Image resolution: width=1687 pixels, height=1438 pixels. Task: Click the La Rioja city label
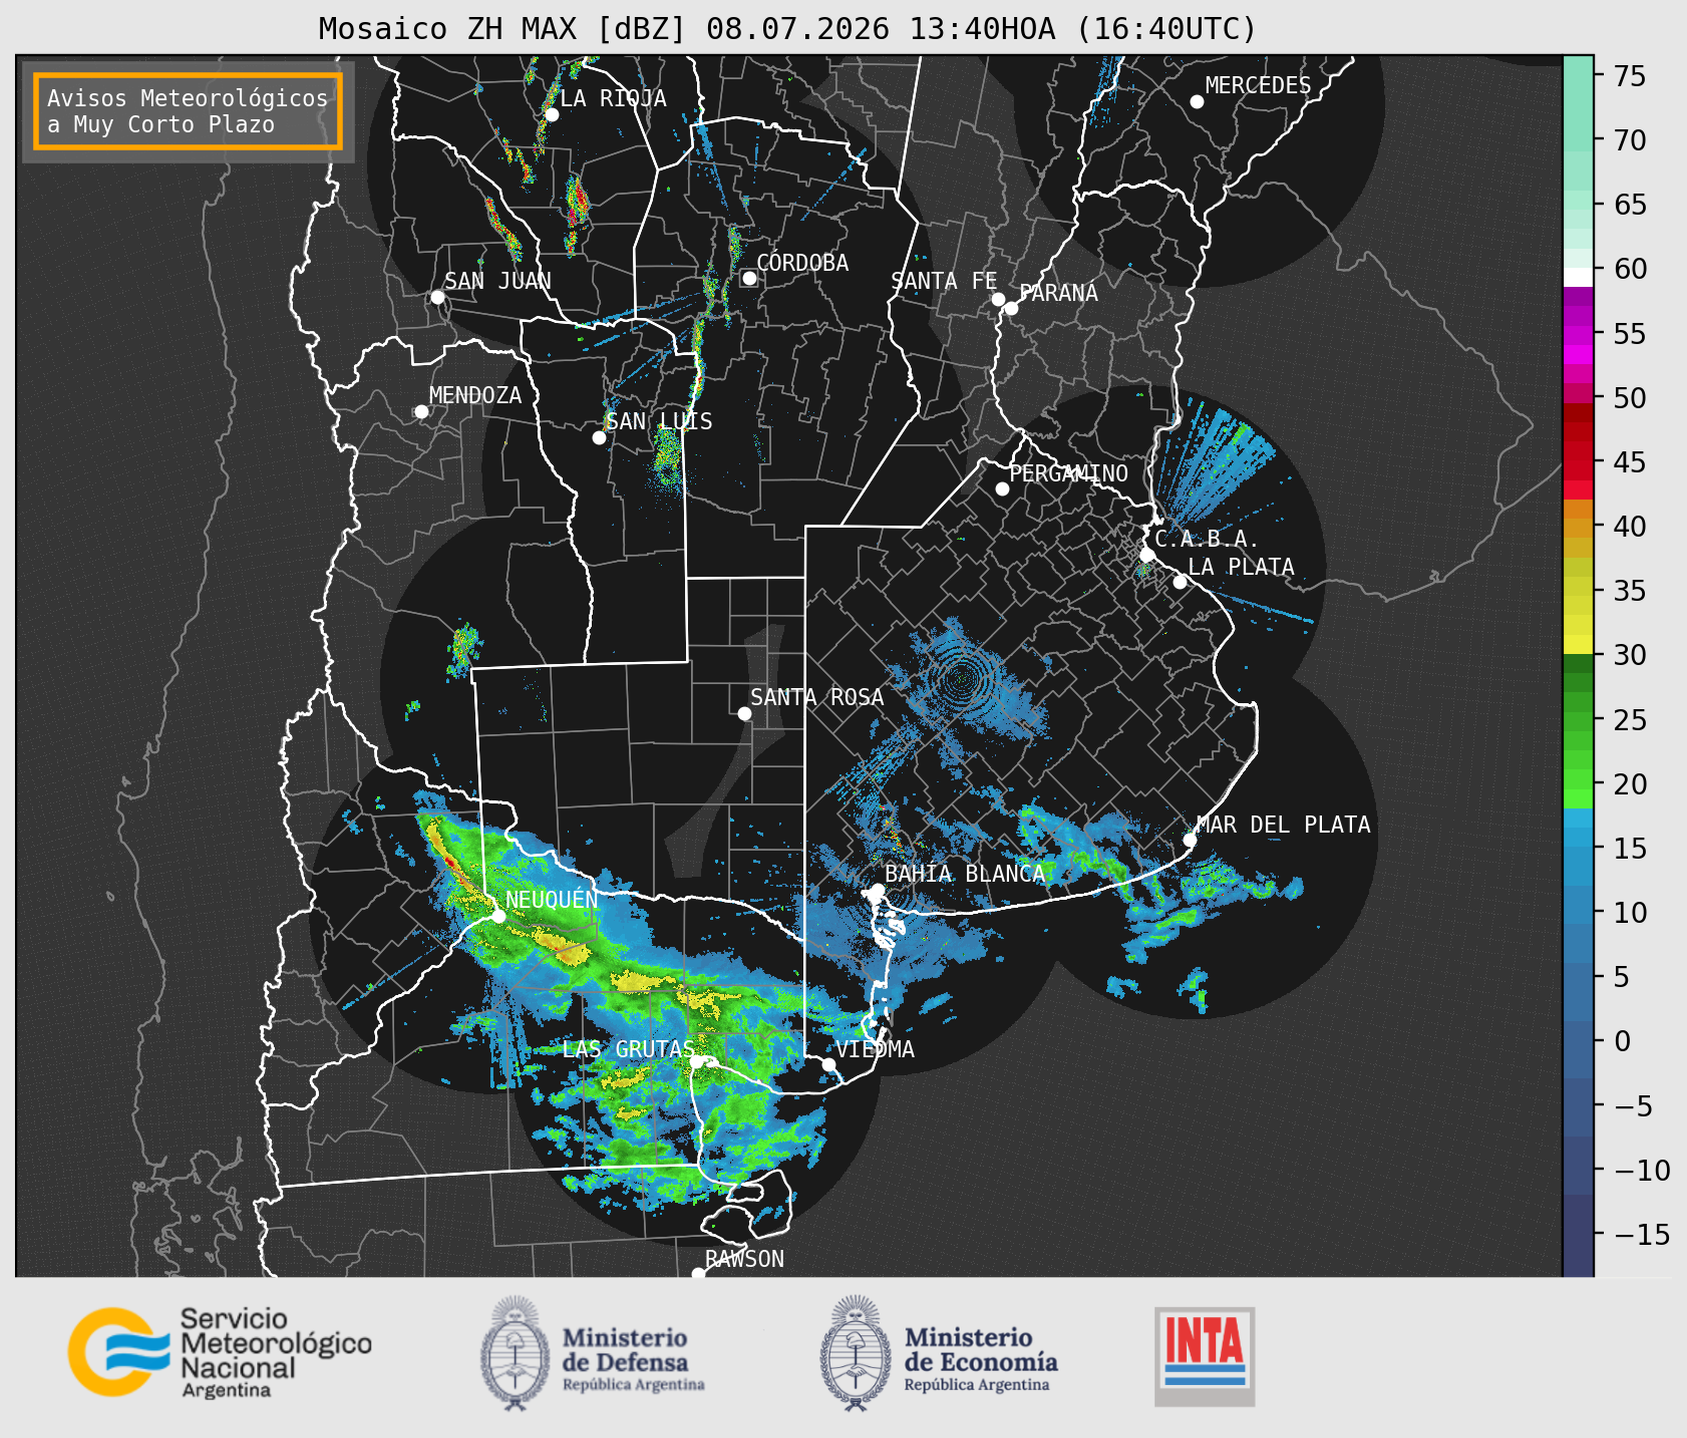pos(613,98)
